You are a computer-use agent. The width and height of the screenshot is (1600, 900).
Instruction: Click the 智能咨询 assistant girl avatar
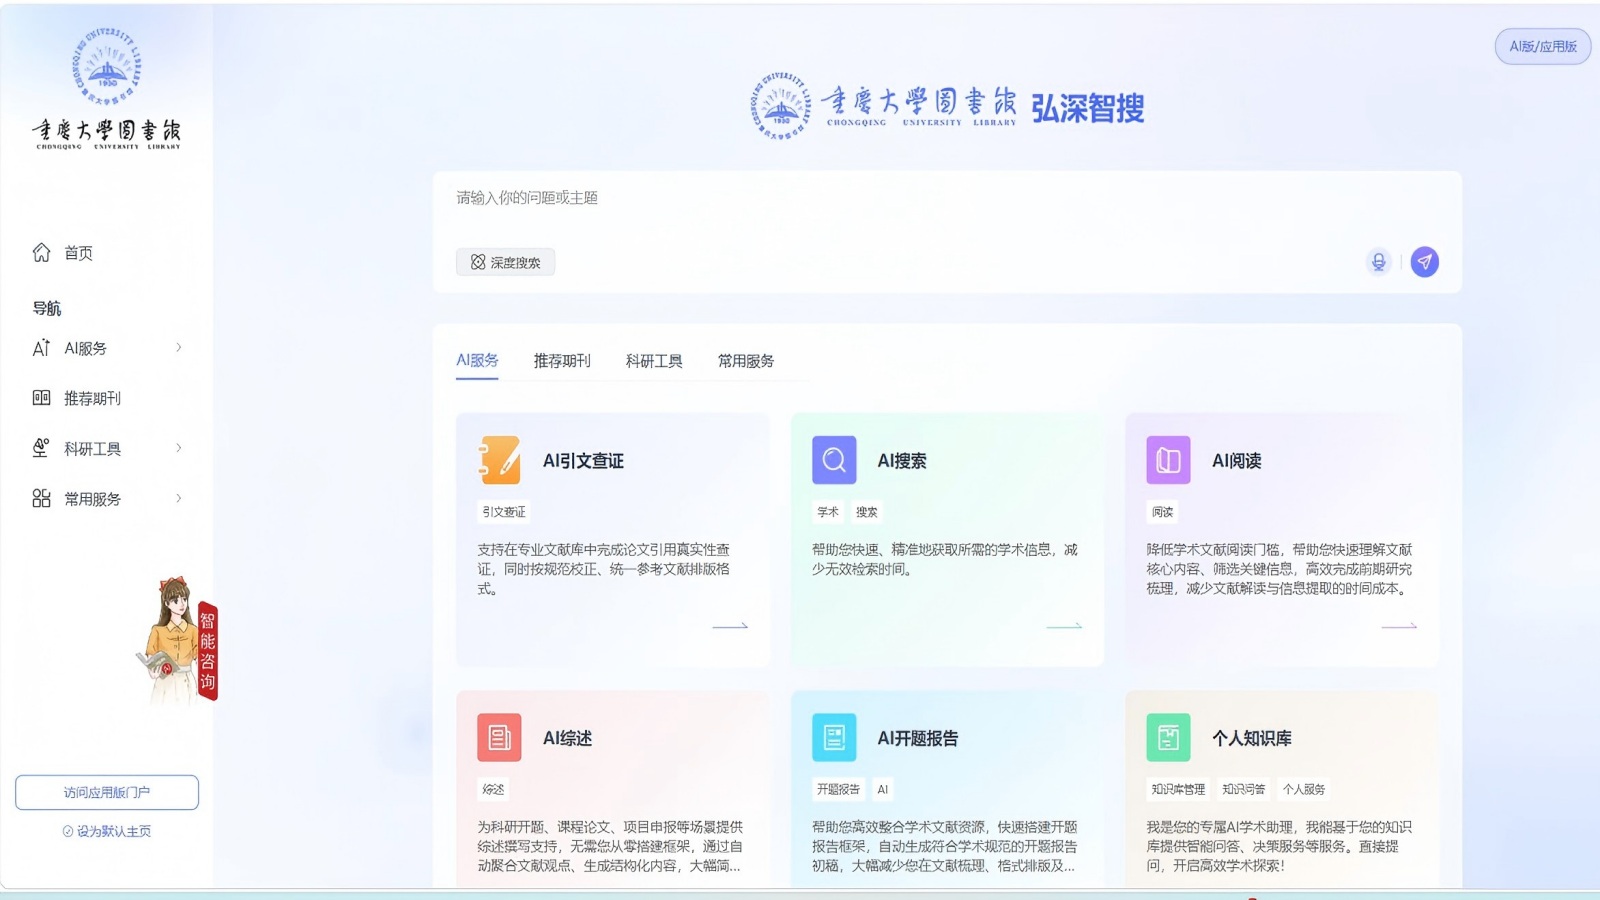click(170, 640)
